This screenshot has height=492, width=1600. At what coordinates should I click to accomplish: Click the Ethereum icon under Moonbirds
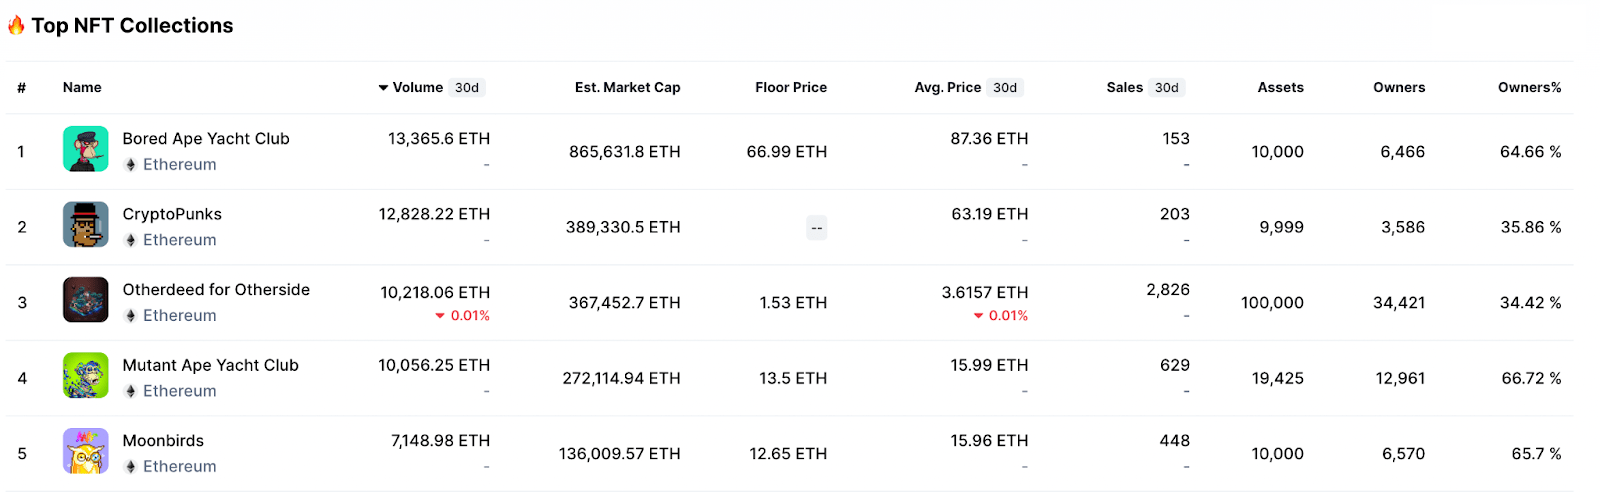[x=130, y=467]
